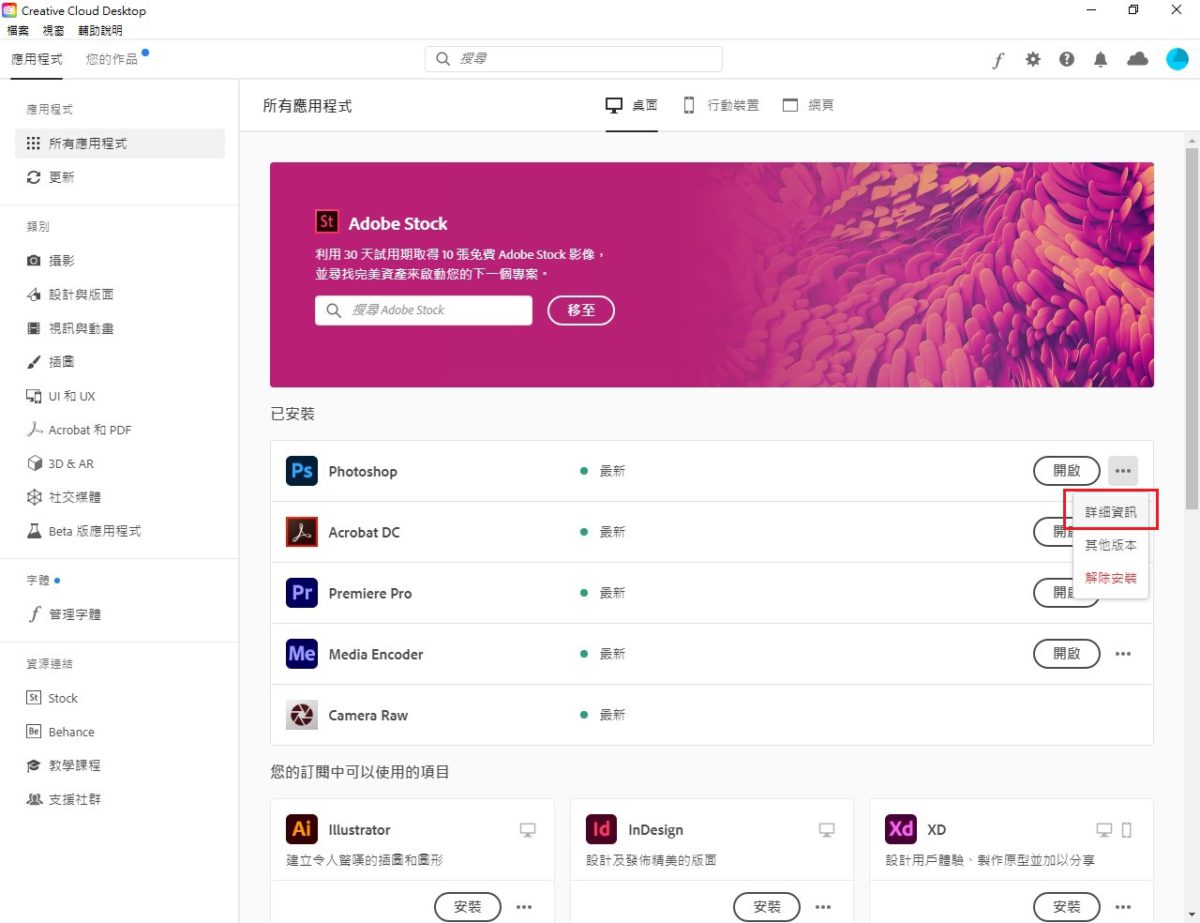Click 安裝 button for InDesign

[767, 907]
